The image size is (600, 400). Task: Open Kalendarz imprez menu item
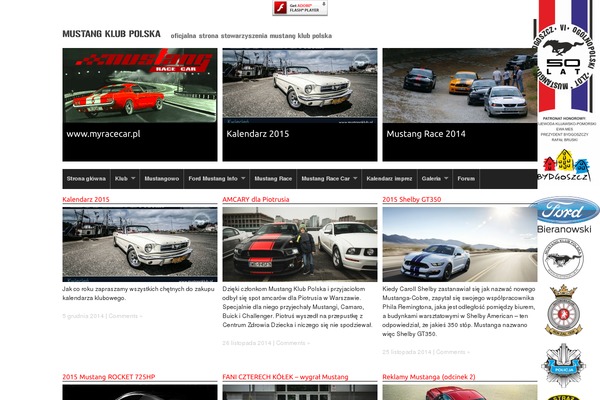tap(389, 179)
